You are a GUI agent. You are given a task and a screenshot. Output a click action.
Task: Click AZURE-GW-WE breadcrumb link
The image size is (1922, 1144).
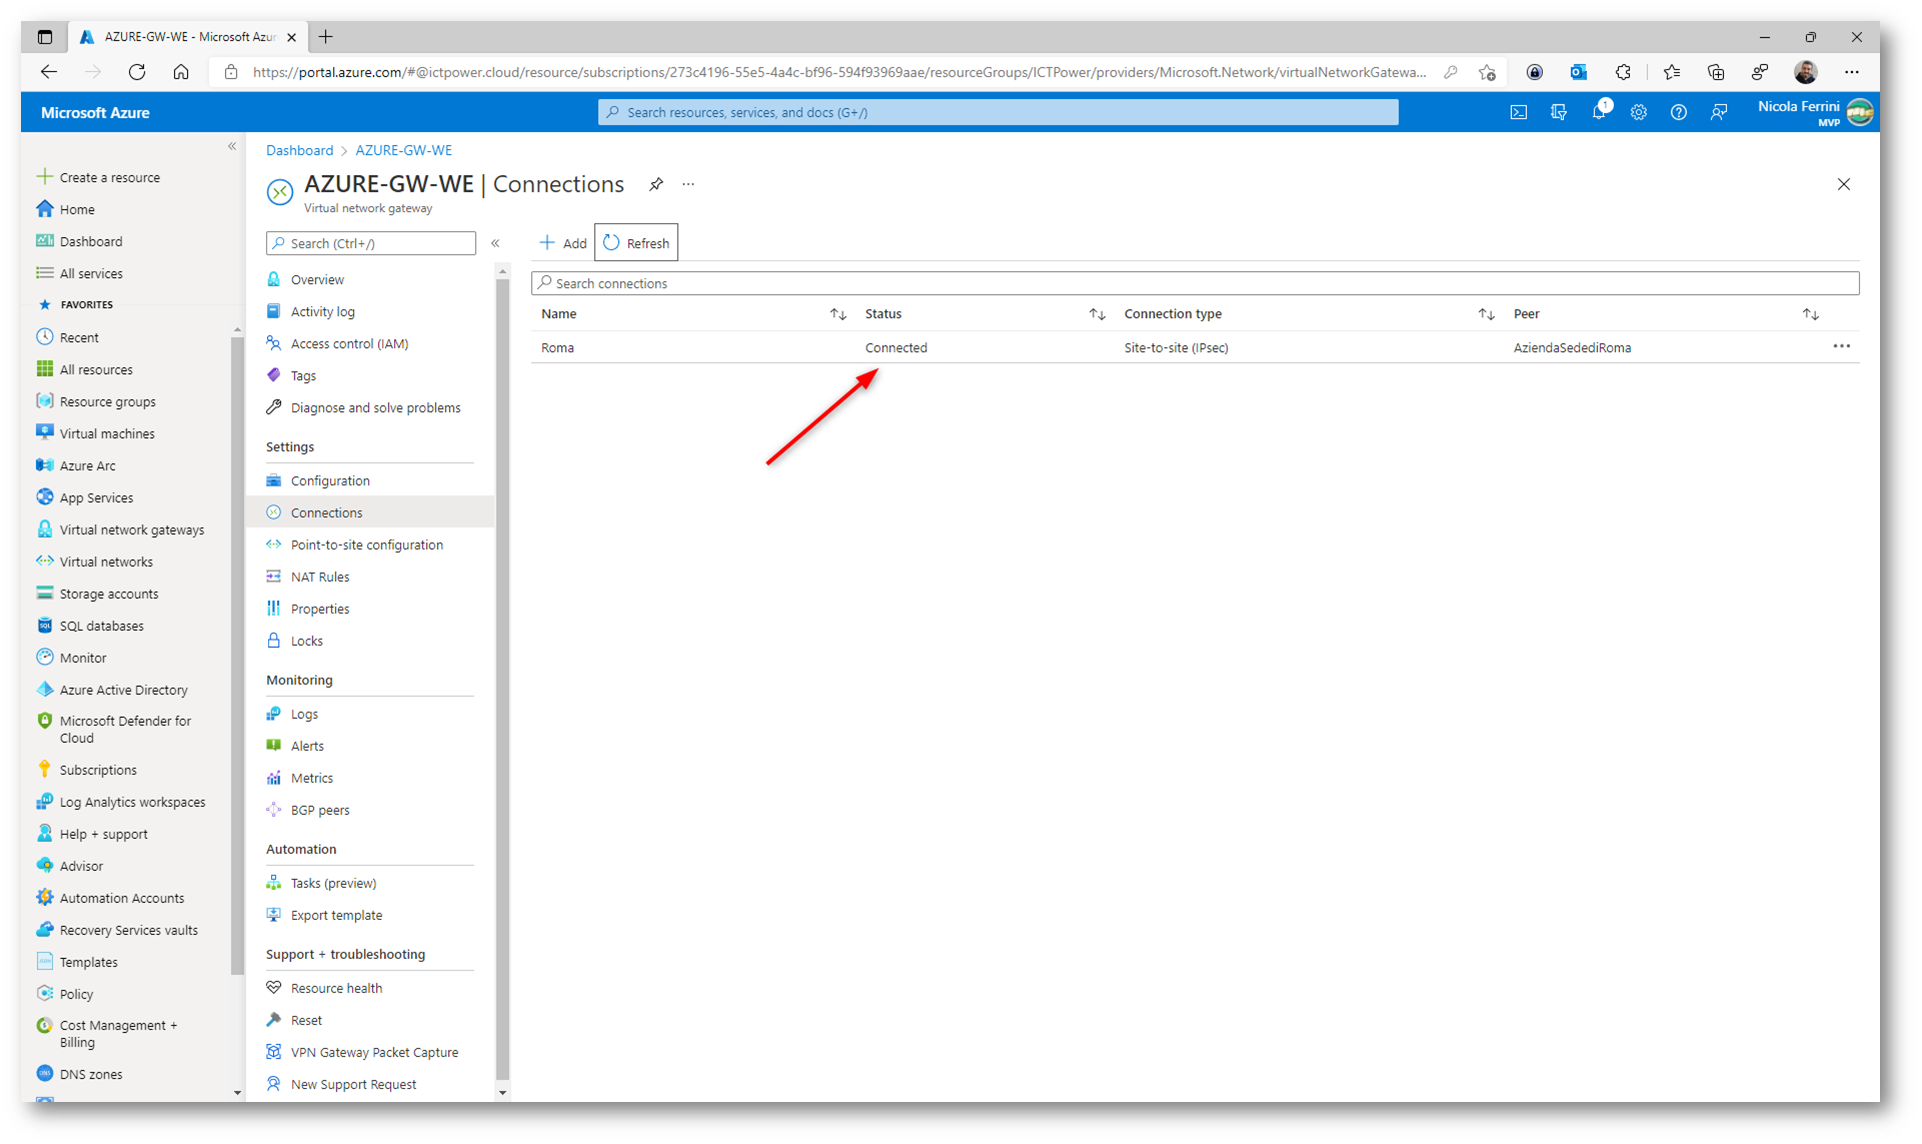(x=403, y=150)
